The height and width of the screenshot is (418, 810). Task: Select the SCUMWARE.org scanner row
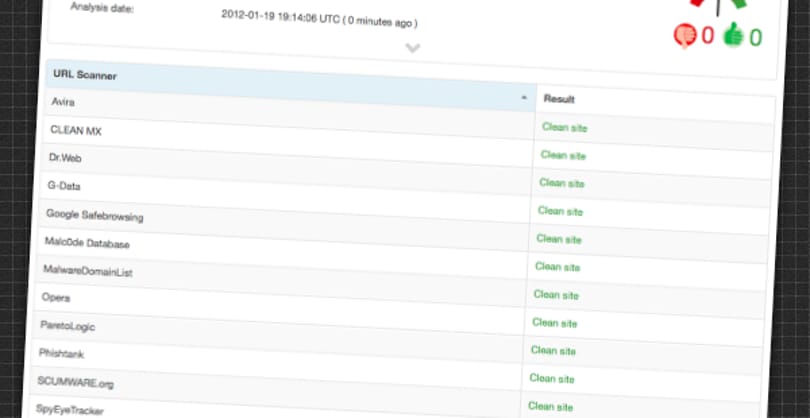point(393,393)
